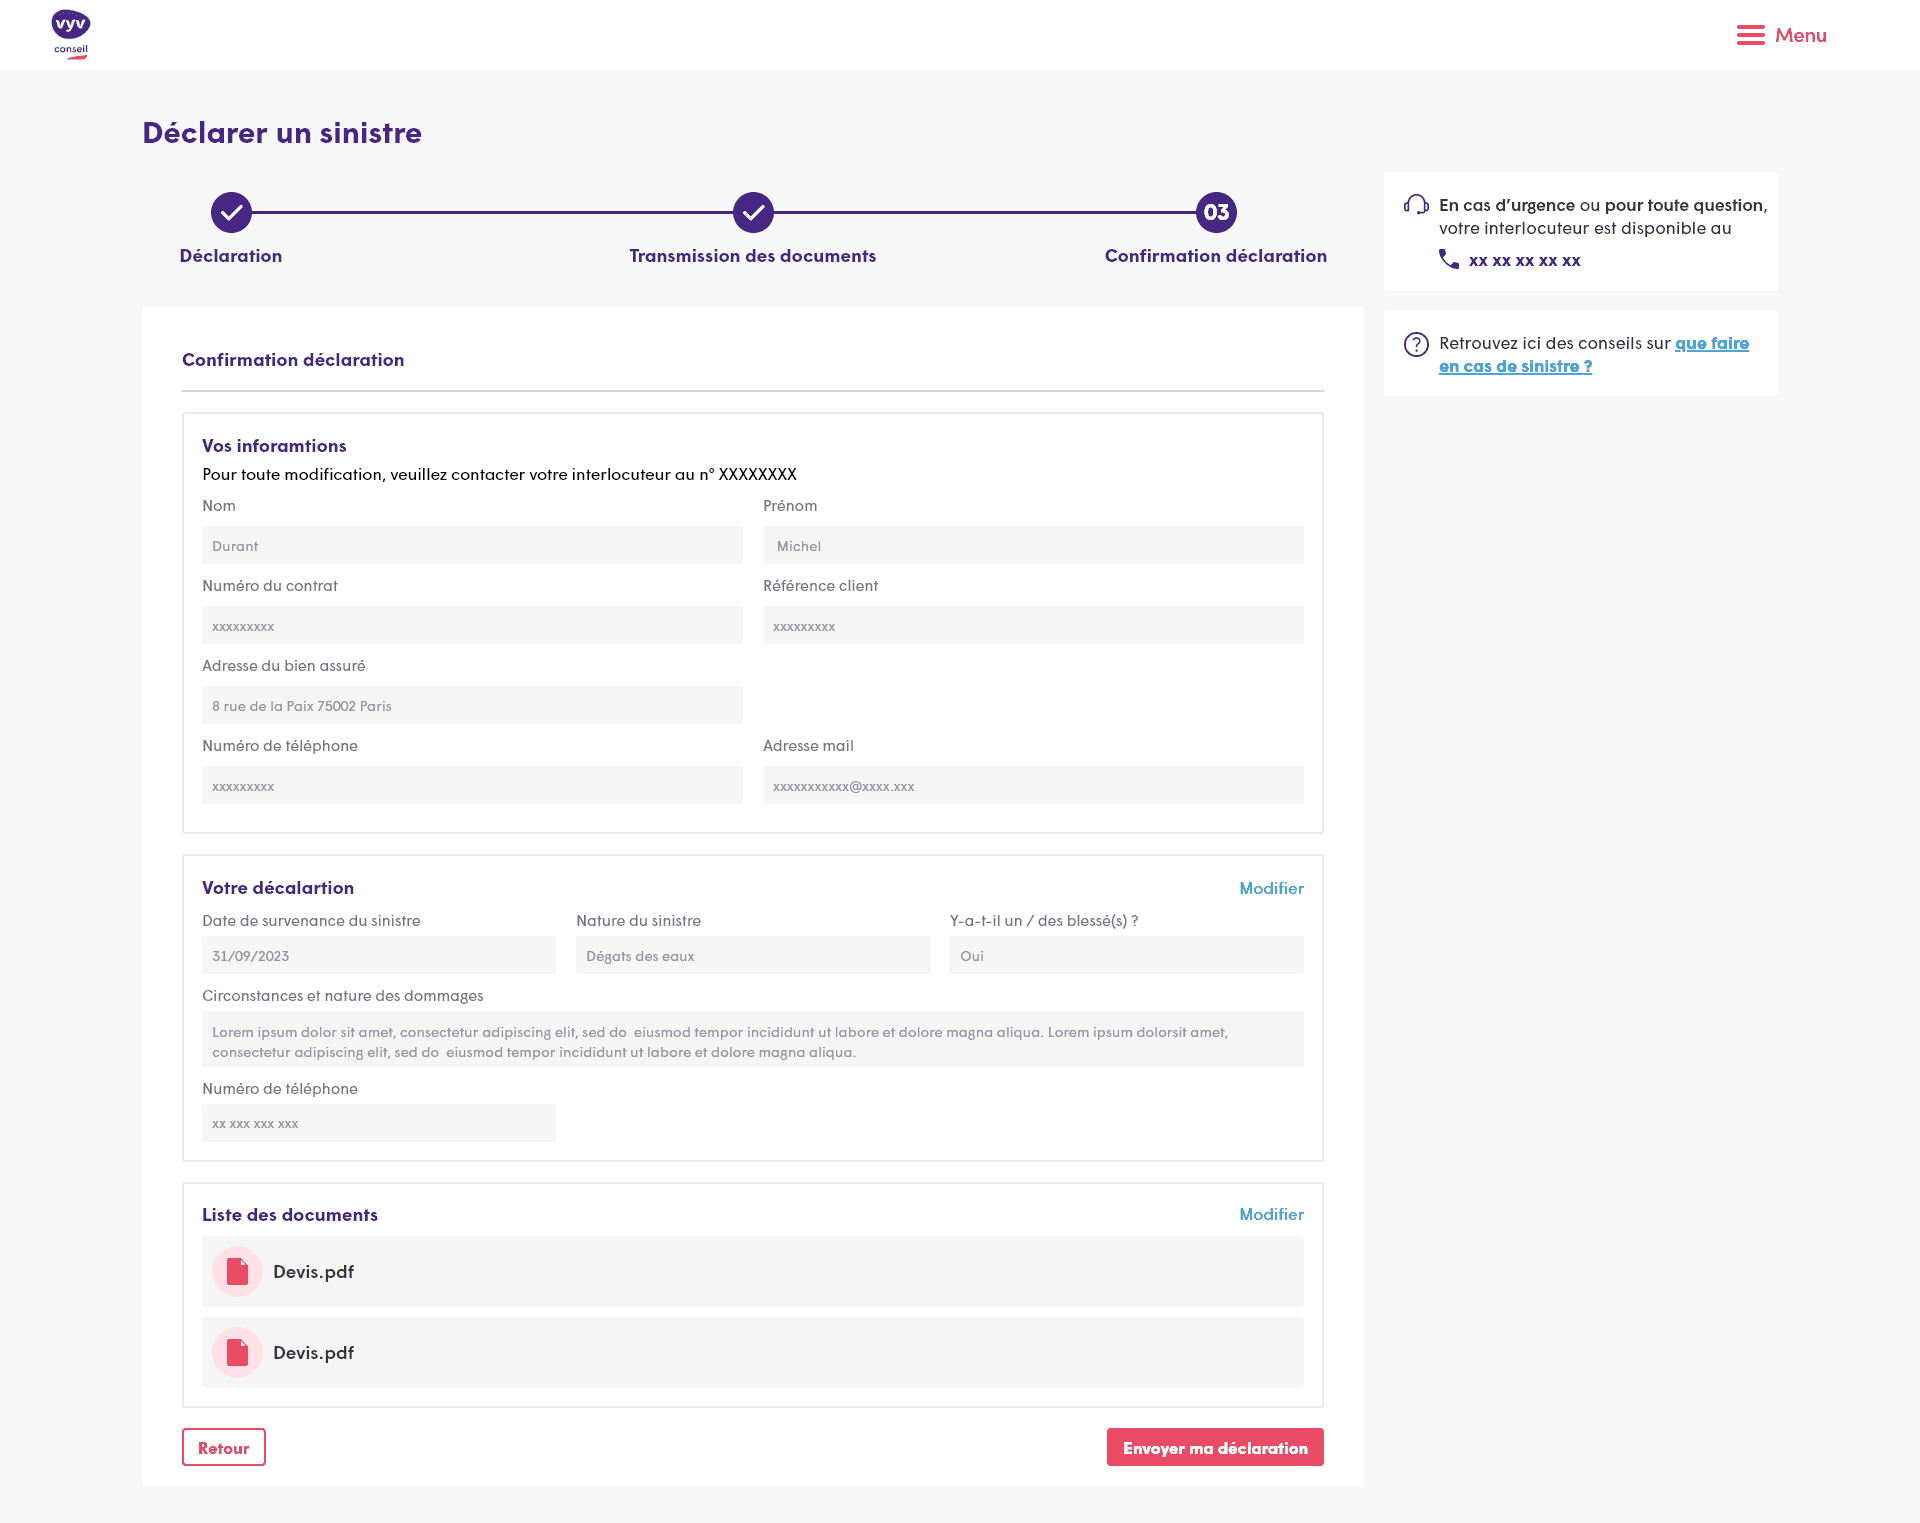Screen dimensions: 1920x1523
Task: Click Modifier in Votre déclaration section
Action: (1271, 888)
